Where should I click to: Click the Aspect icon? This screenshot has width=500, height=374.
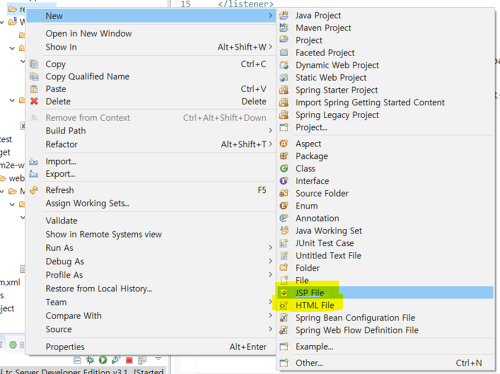[284, 144]
